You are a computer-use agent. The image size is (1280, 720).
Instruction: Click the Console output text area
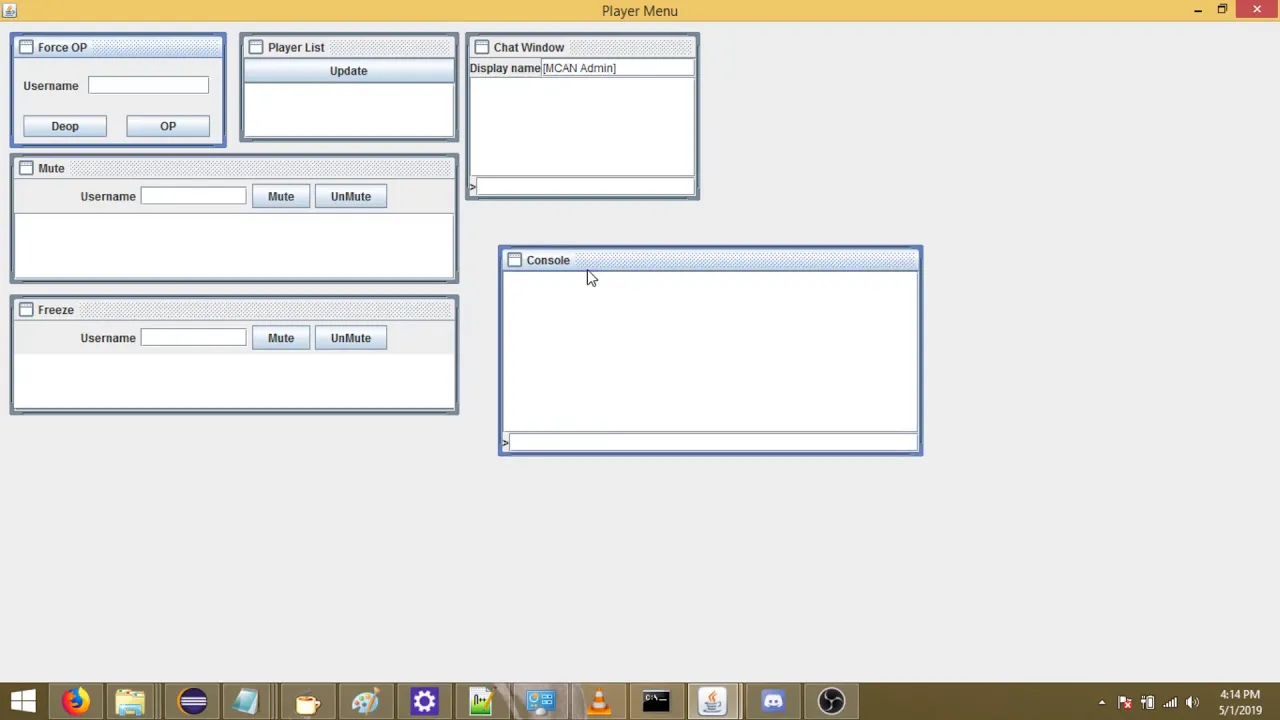tap(710, 352)
